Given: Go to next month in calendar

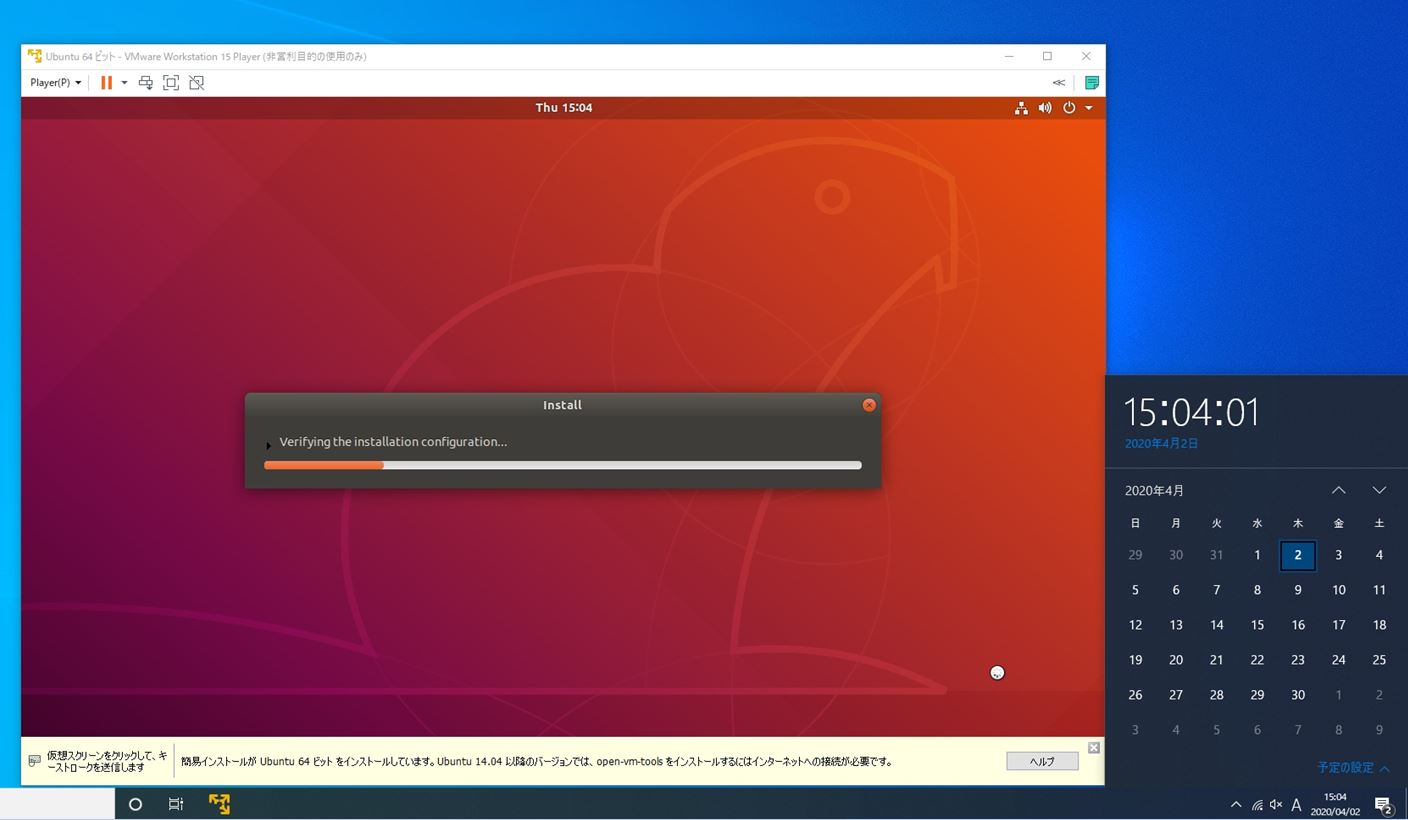Looking at the screenshot, I should [x=1379, y=490].
